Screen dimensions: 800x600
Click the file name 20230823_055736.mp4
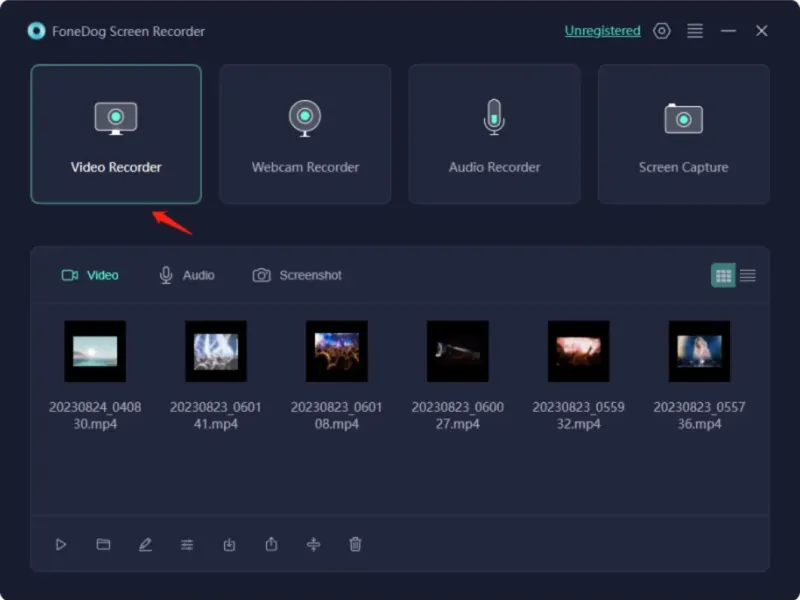tap(699, 415)
